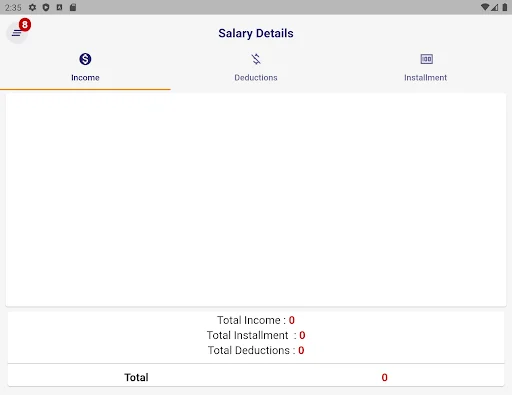
Task: Click the SD card status bar icon
Action: click(x=73, y=7)
